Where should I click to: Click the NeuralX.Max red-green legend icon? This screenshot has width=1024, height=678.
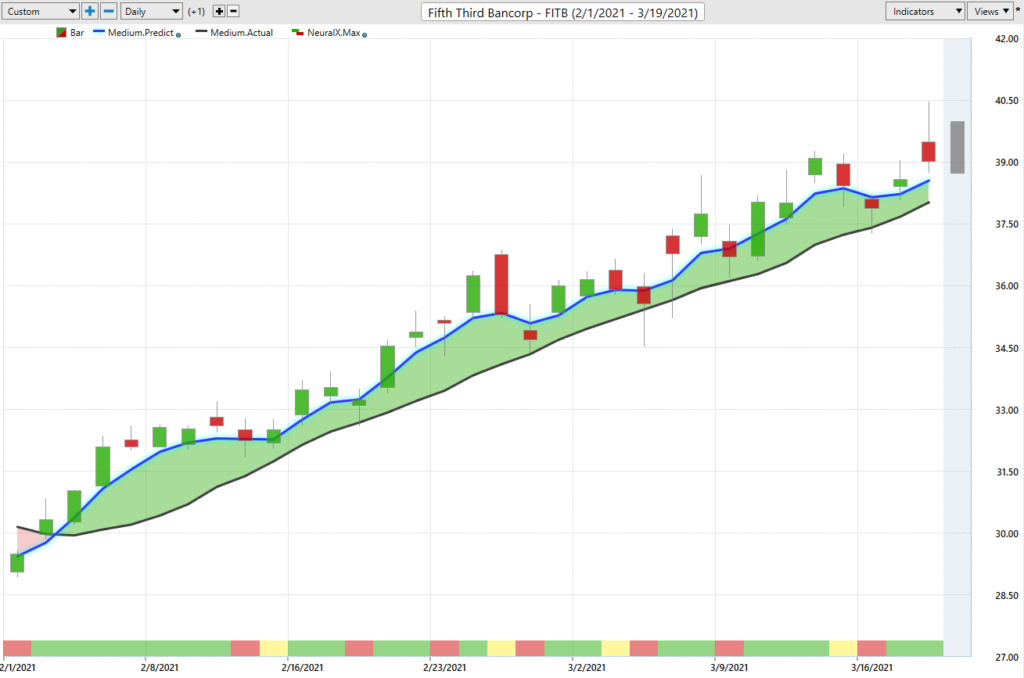point(298,33)
